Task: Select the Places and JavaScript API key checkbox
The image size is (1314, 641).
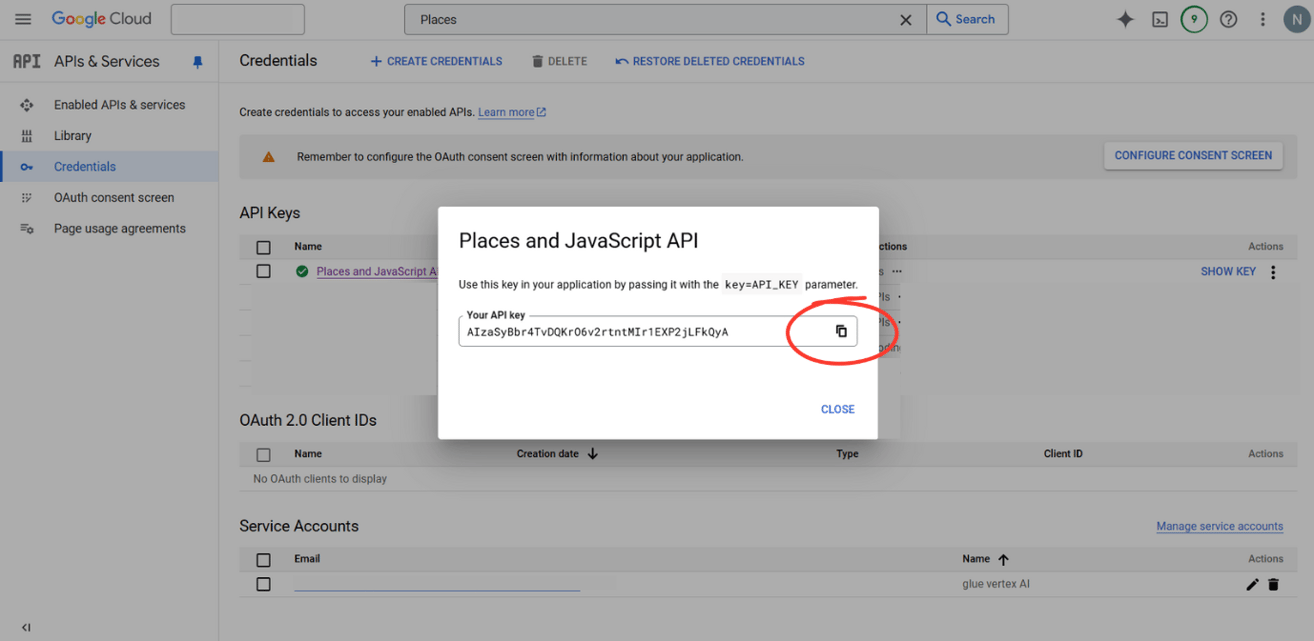Action: click(263, 271)
